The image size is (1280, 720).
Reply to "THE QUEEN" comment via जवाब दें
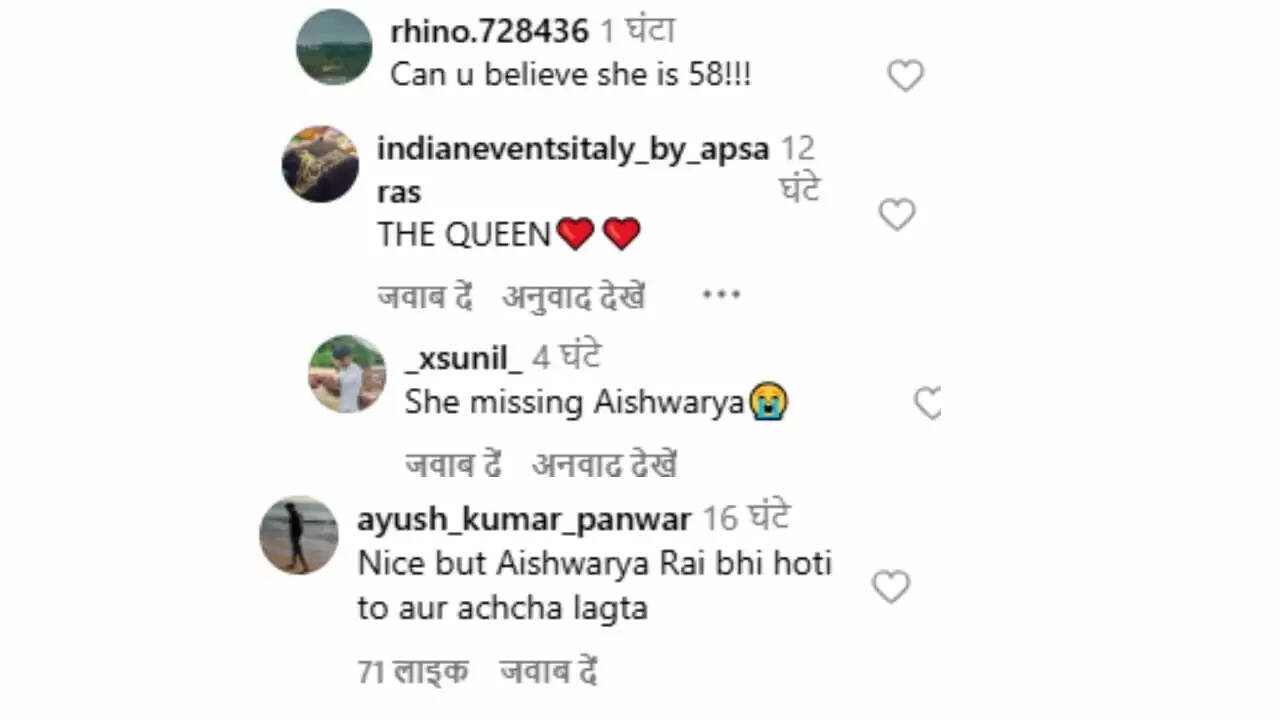pos(425,297)
